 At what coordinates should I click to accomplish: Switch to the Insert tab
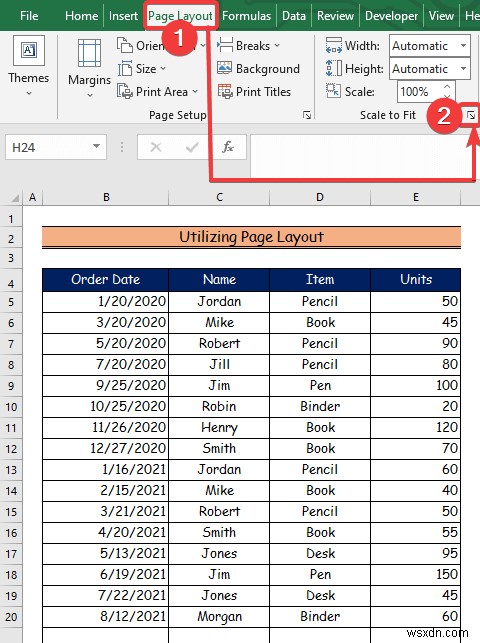coord(123,16)
